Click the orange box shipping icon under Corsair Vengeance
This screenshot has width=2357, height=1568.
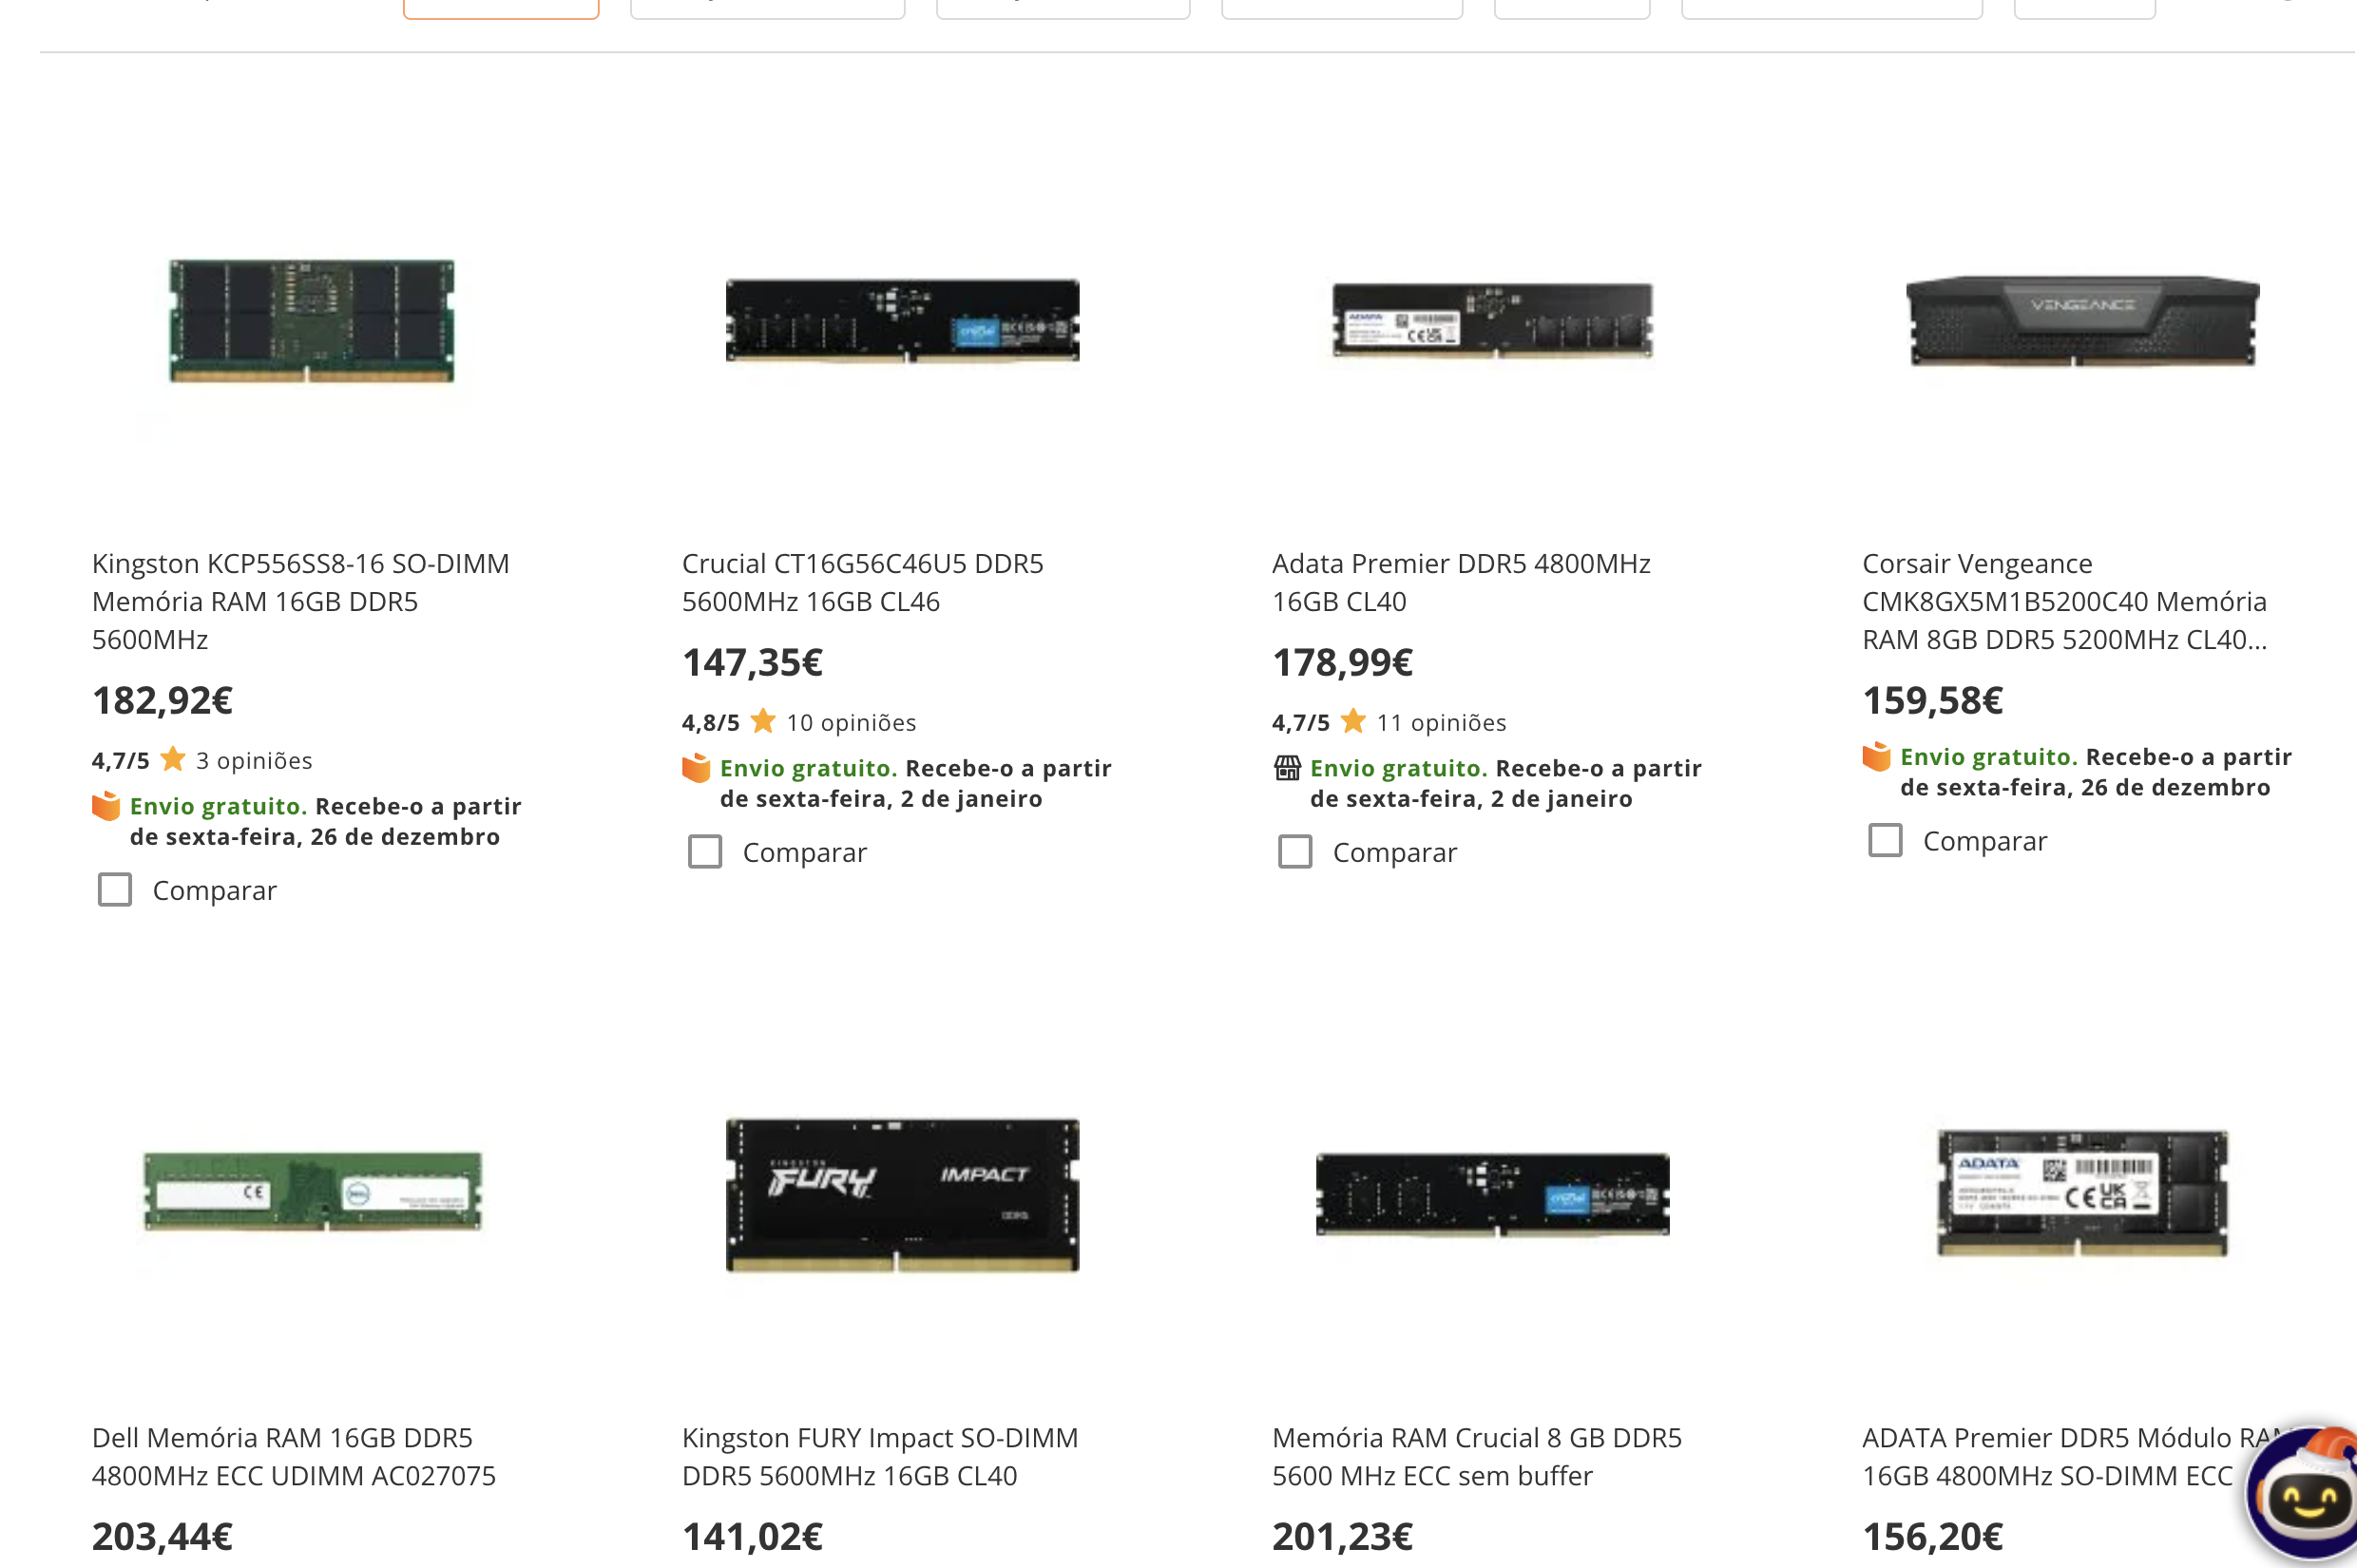(1877, 757)
